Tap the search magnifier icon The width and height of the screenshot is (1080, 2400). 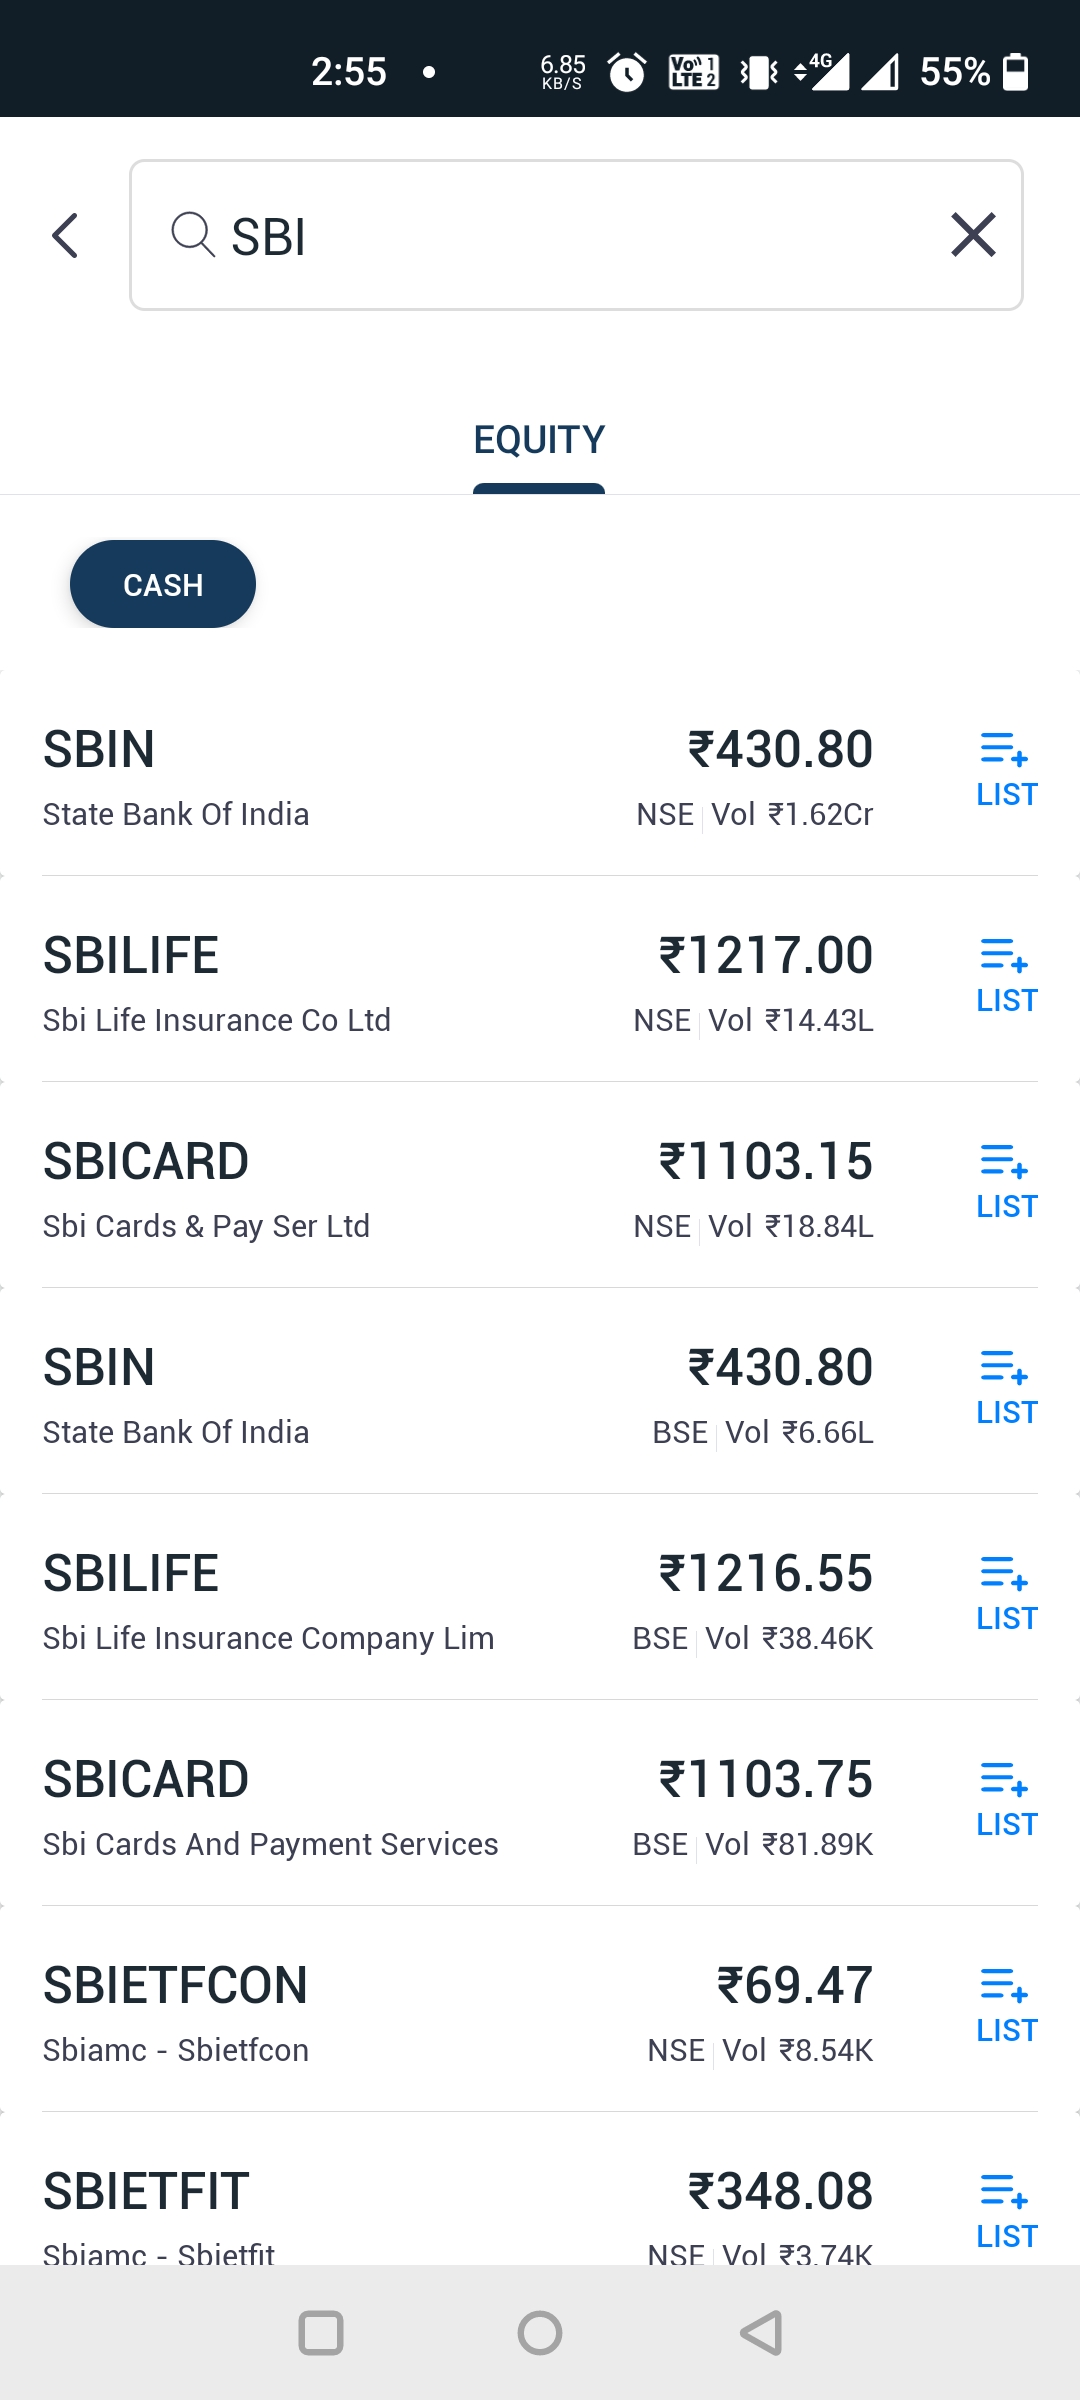(192, 235)
